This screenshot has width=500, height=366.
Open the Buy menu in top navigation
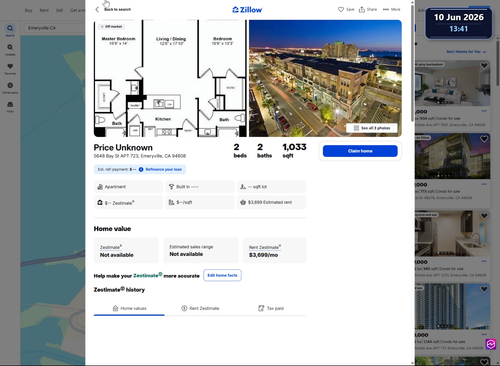tap(28, 10)
